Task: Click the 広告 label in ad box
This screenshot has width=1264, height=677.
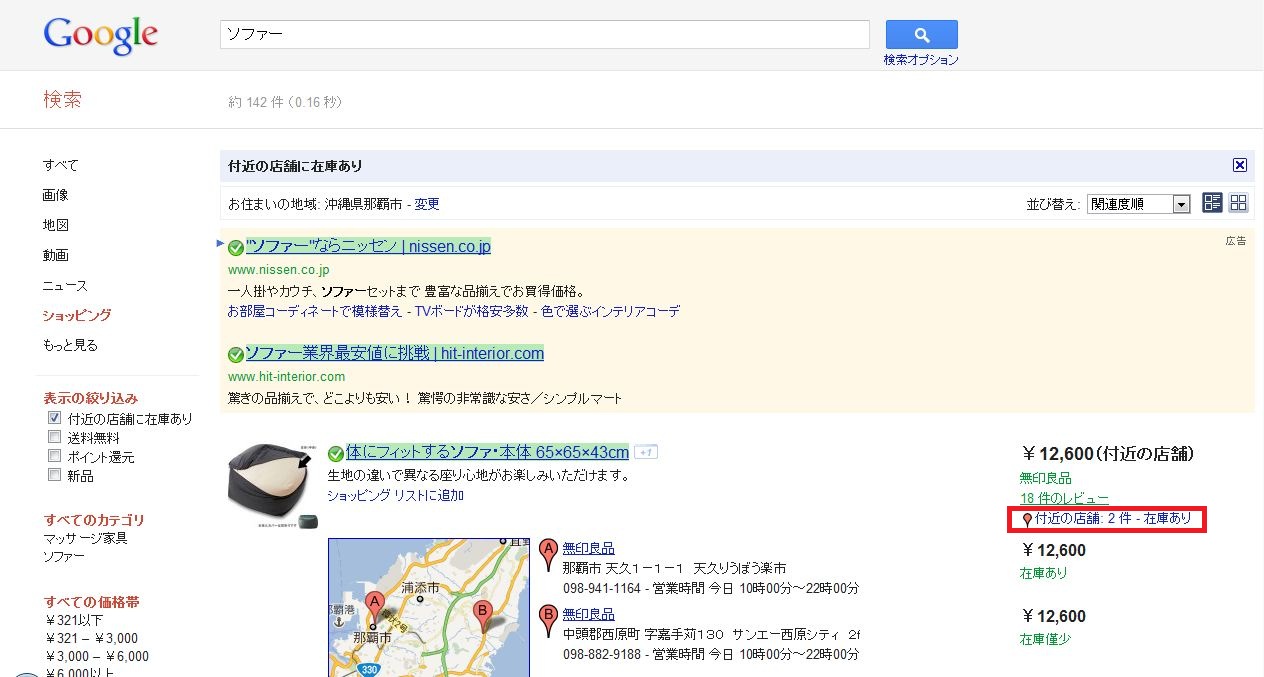Action: pos(1236,240)
